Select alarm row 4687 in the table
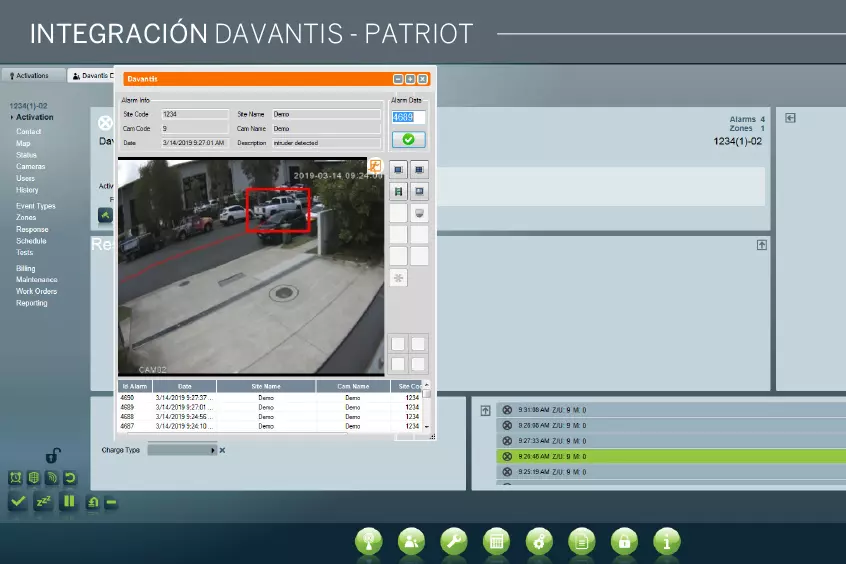 coord(270,426)
